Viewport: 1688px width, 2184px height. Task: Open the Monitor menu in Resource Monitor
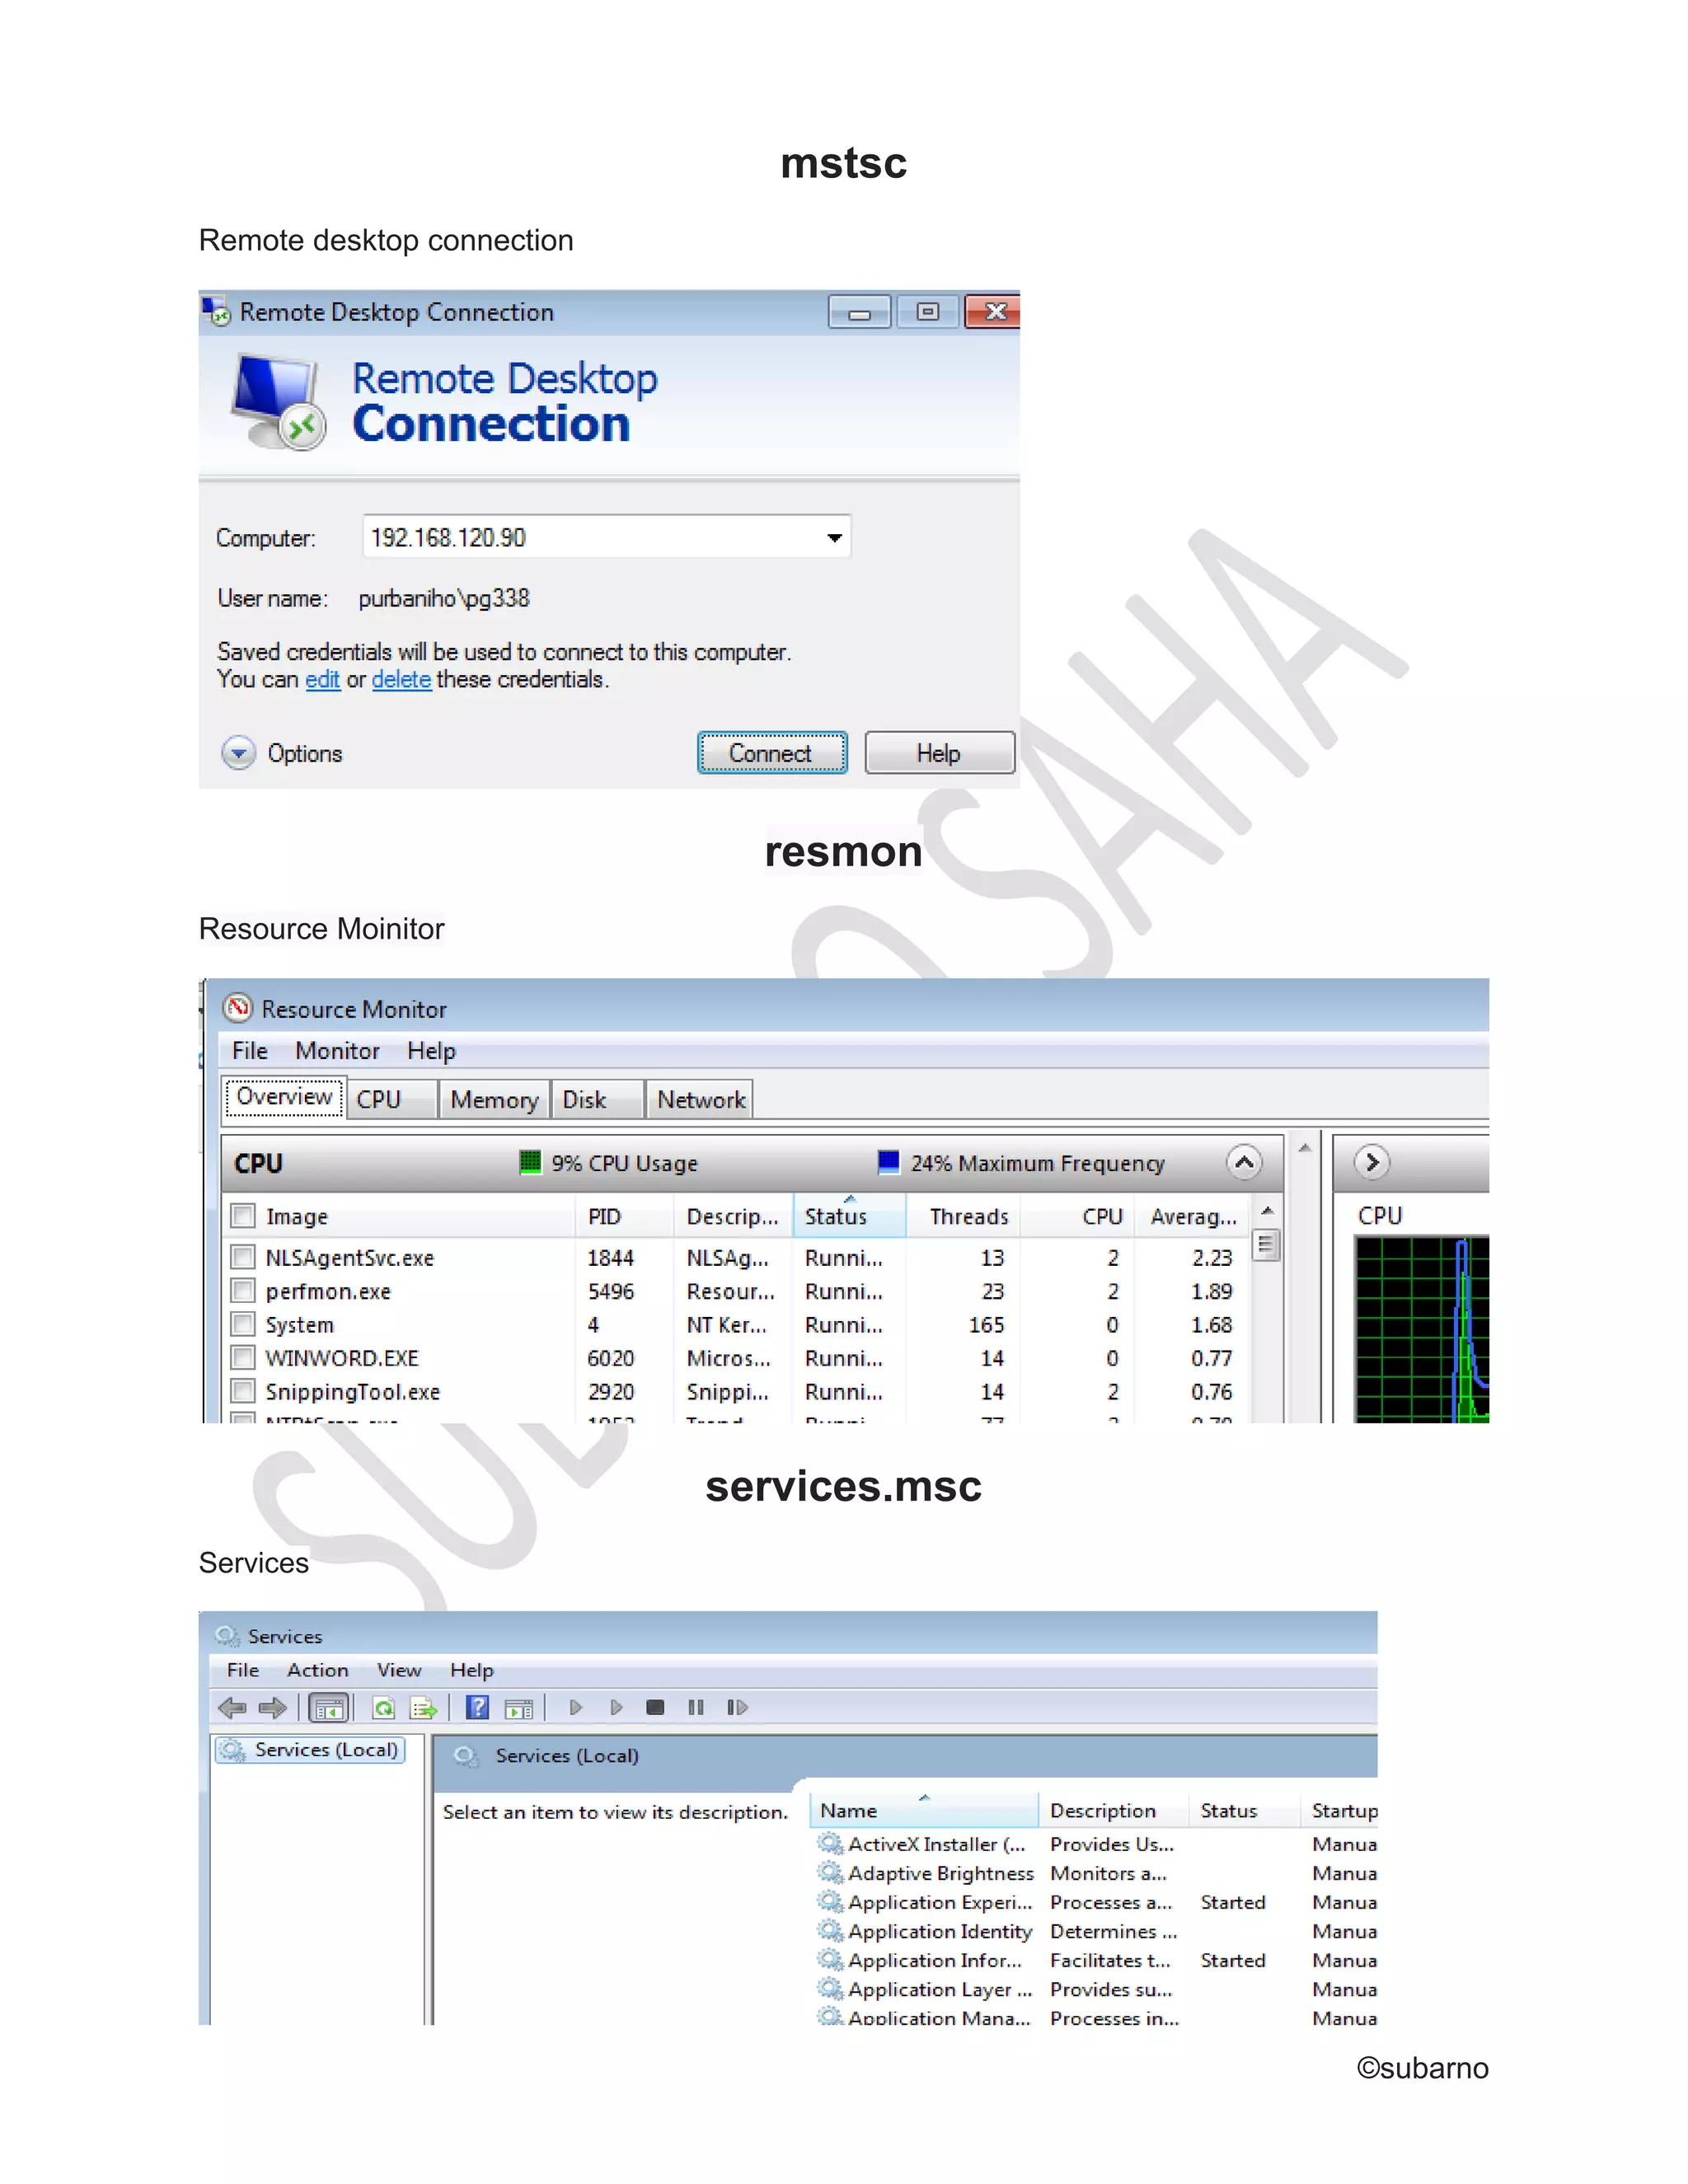(x=337, y=1051)
